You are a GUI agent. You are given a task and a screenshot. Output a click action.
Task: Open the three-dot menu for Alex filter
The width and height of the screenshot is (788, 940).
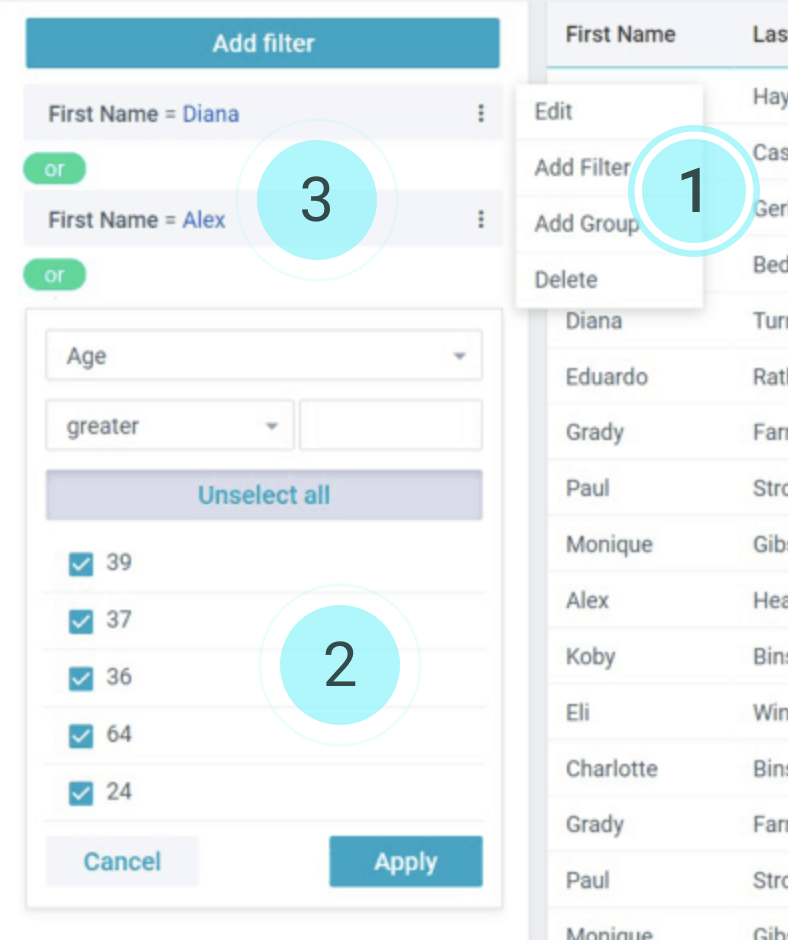tap(481, 219)
